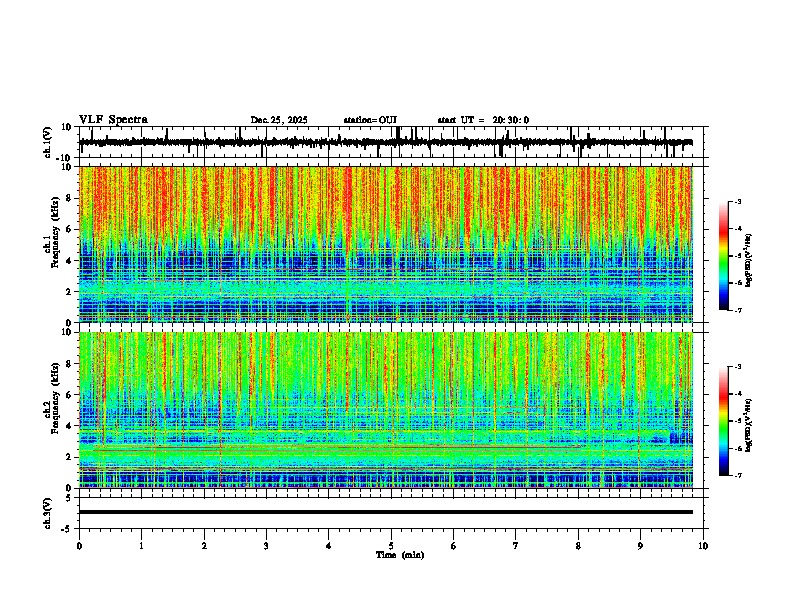Viewport: 792px width, 612px height.
Task: Click time axis tick label "3"
Action: pyautogui.click(x=266, y=546)
